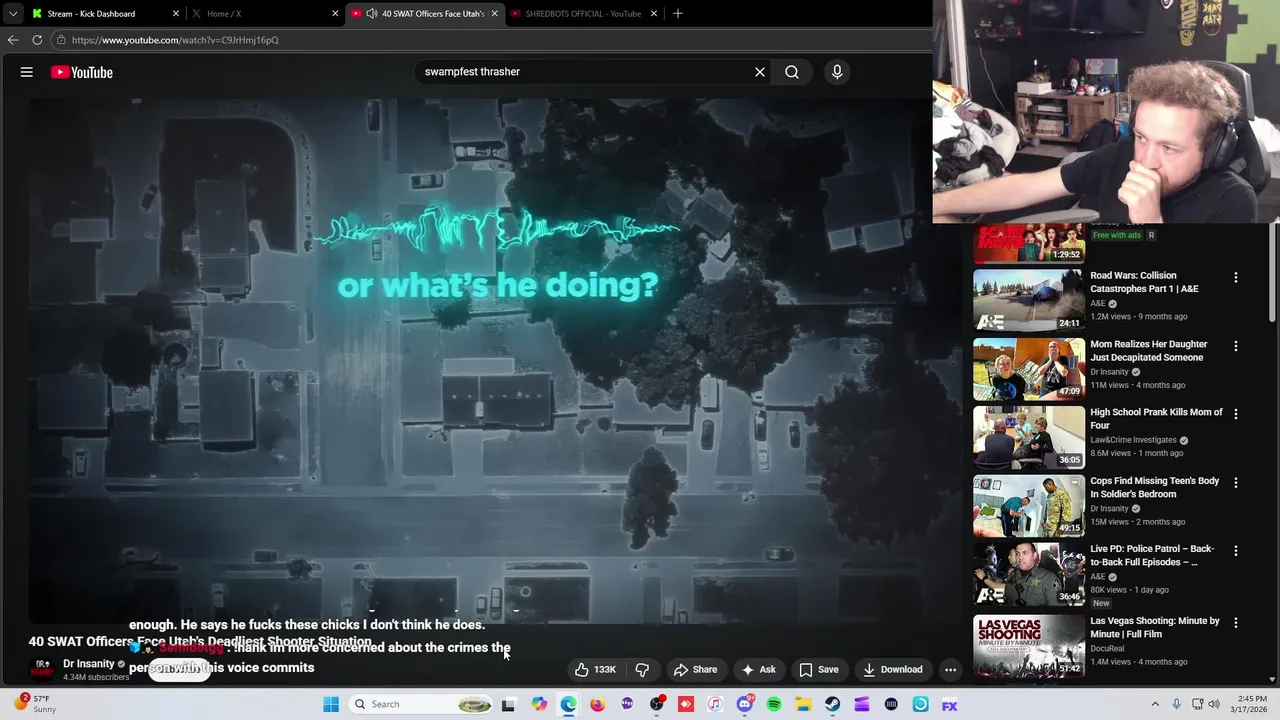Expand the browser tab list dropdown
1280x720 pixels.
coord(13,13)
